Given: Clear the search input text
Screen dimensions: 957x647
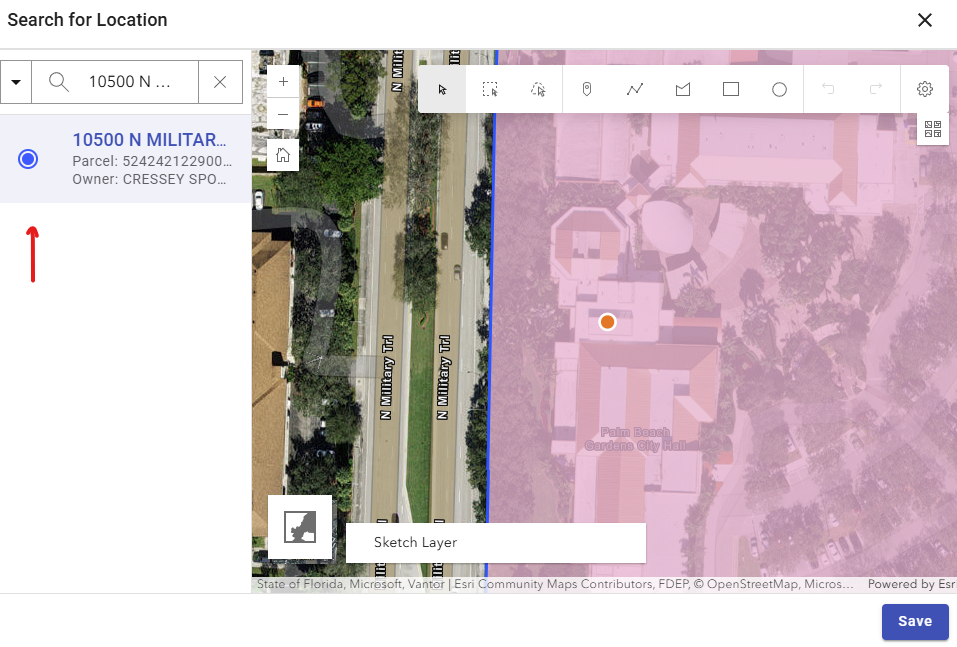Looking at the screenshot, I should 220,81.
